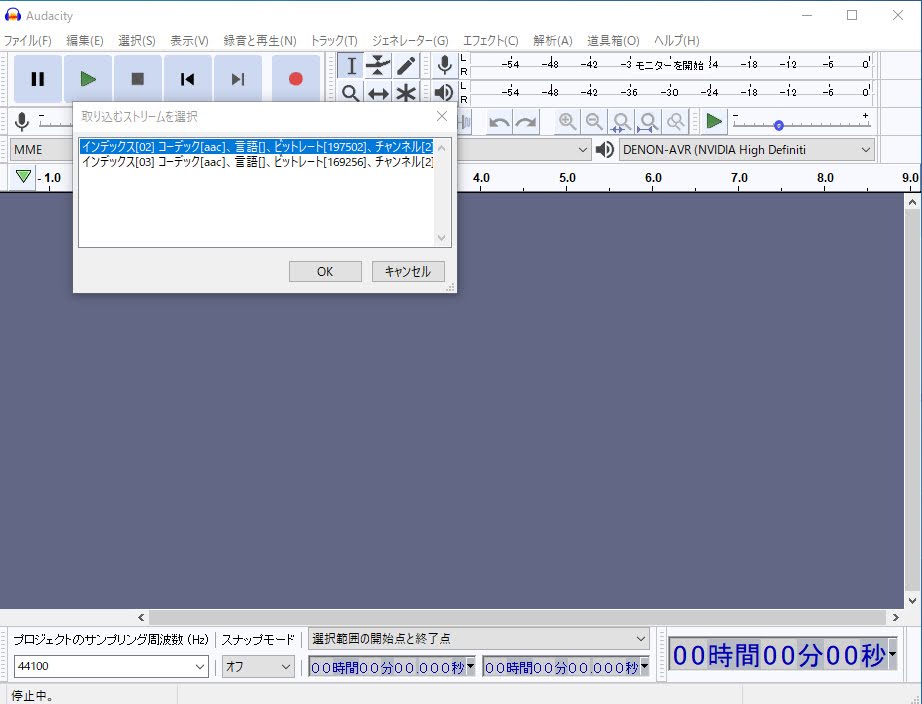The height and width of the screenshot is (704, 922).
Task: Click OK in the stream selection dialog
Action: pos(325,272)
